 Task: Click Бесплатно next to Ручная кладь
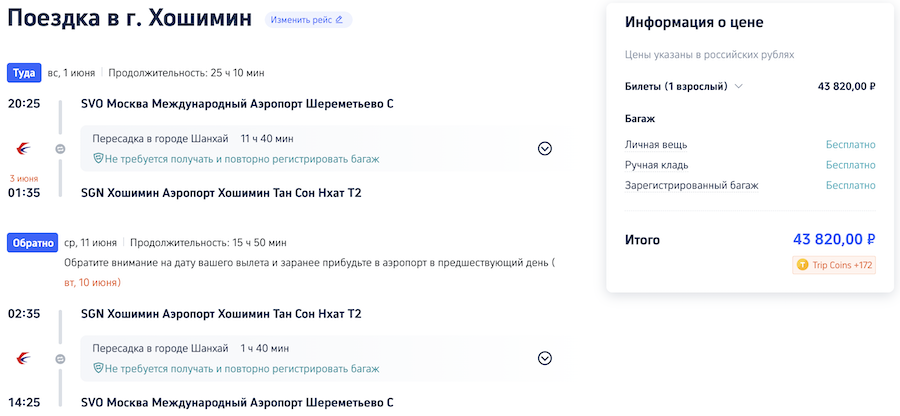(x=850, y=165)
